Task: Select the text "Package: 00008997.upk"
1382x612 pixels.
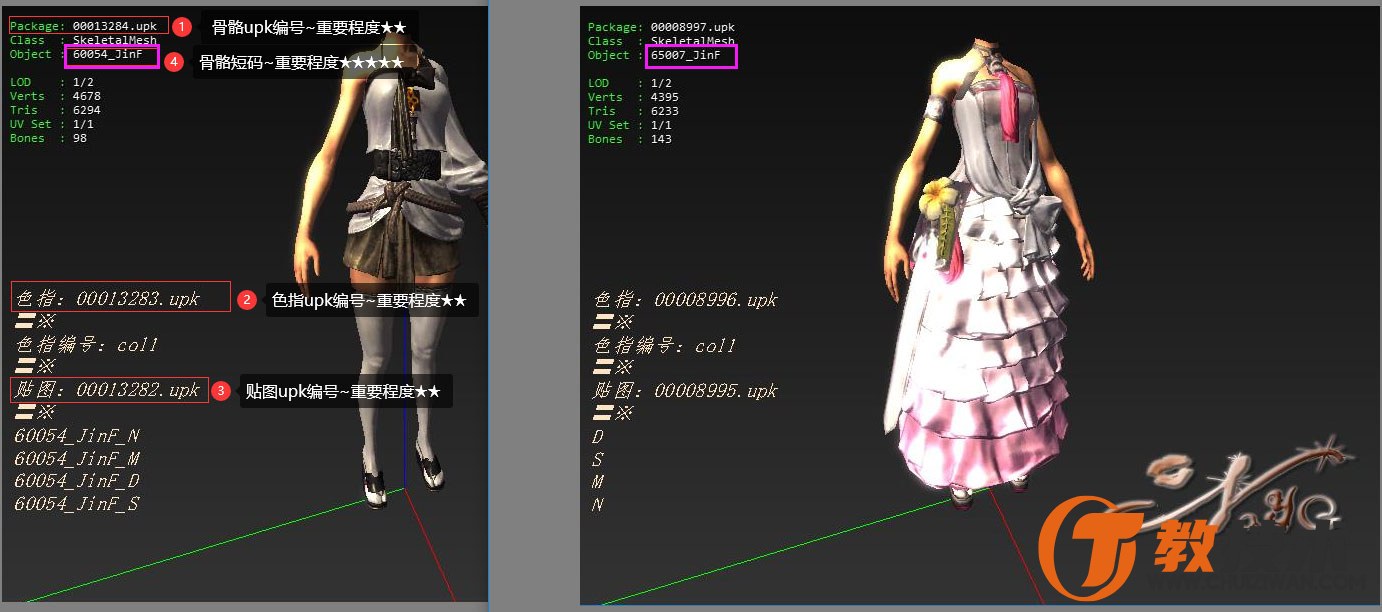Action: (x=661, y=27)
